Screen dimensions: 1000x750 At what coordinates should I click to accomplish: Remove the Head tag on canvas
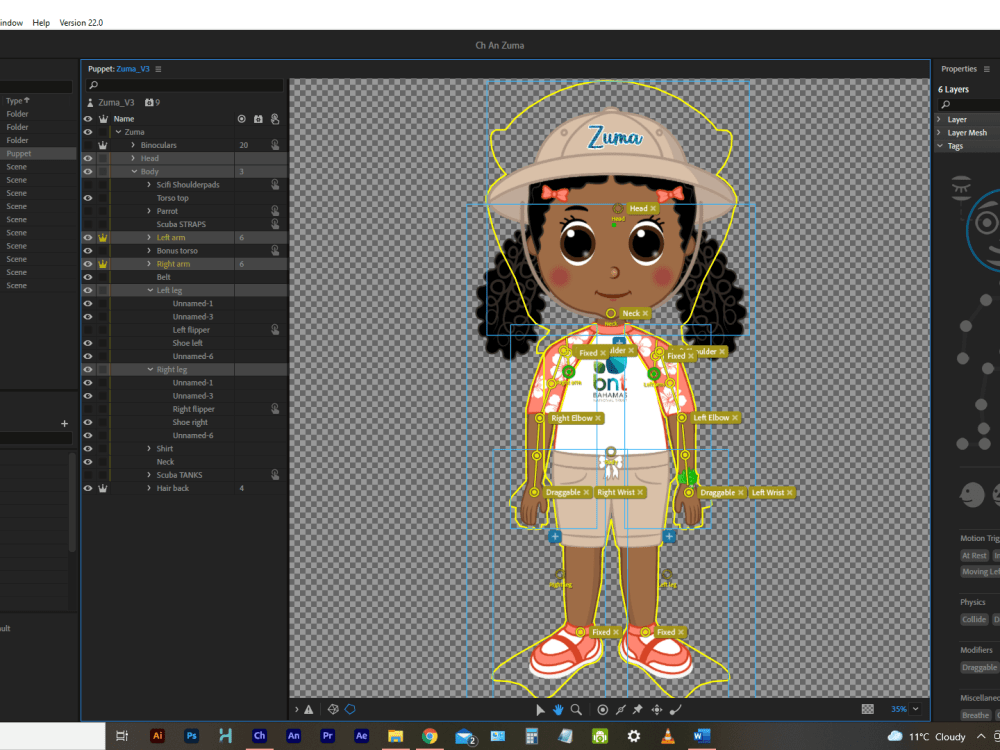[x=653, y=209]
